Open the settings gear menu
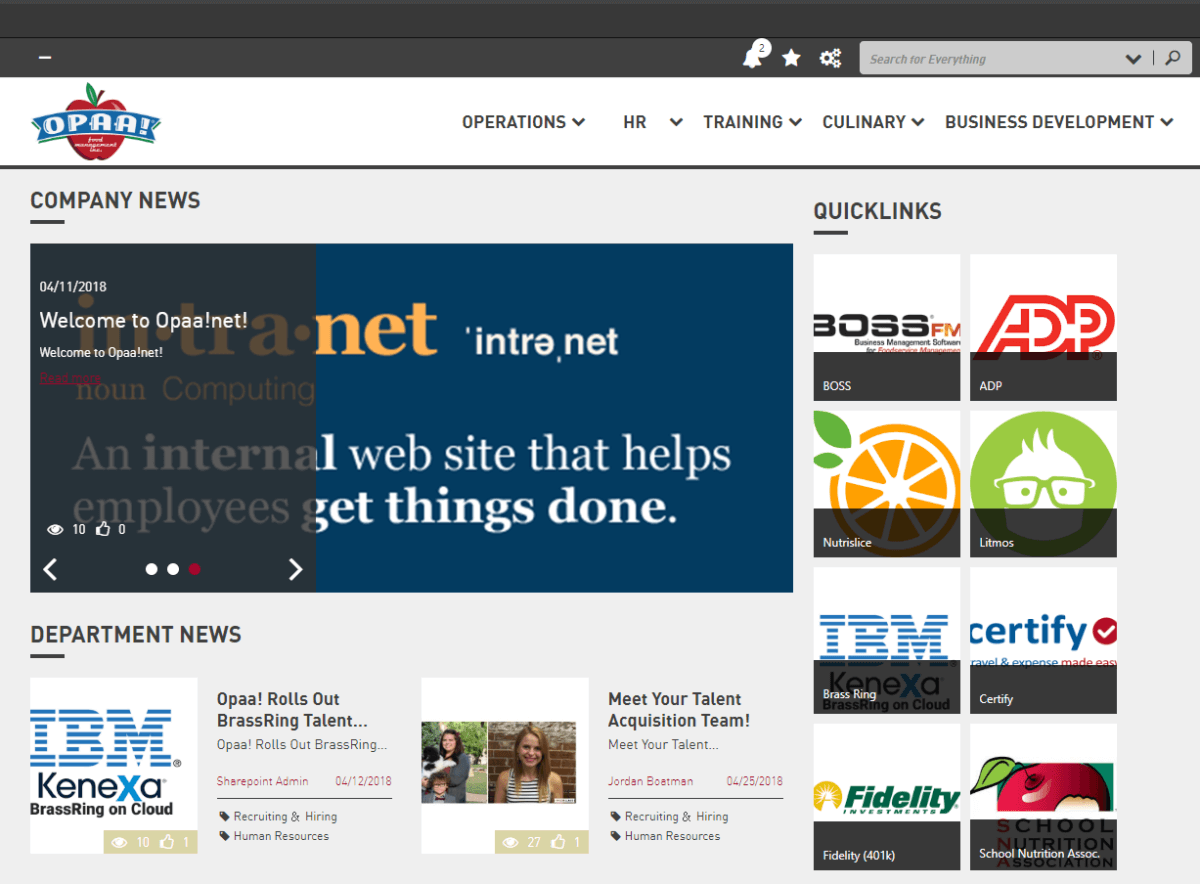Image resolution: width=1200 pixels, height=884 pixels. pyautogui.click(x=830, y=57)
